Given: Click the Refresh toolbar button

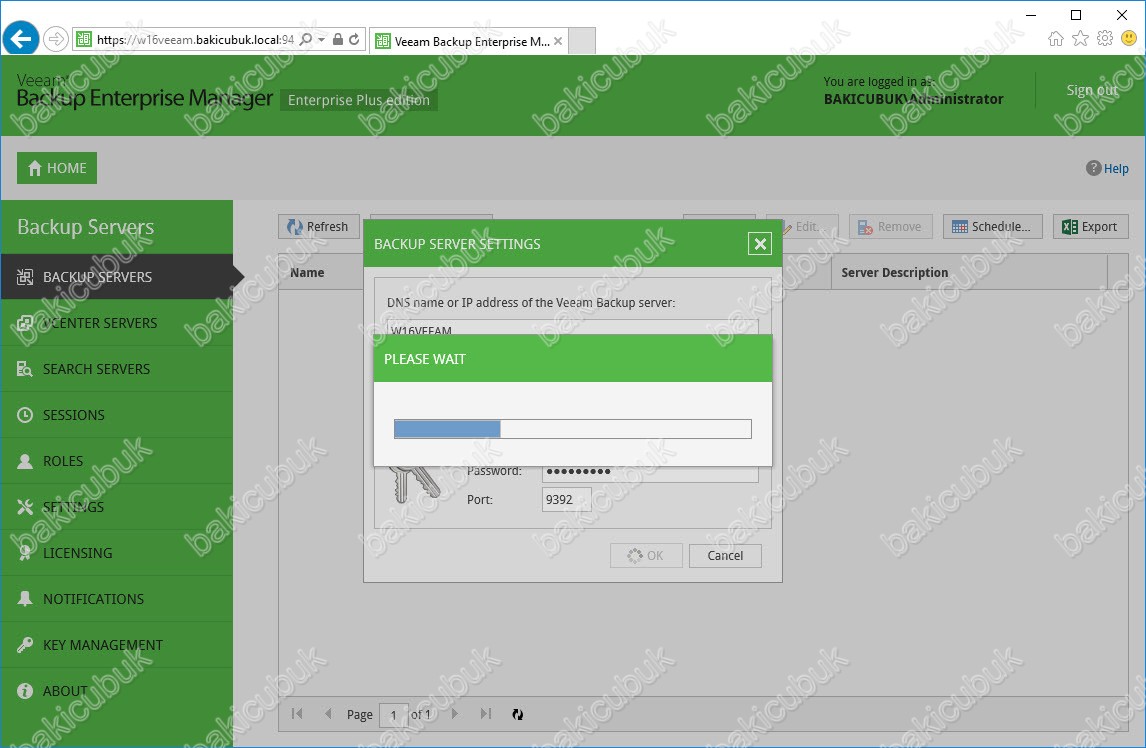Looking at the screenshot, I should pyautogui.click(x=319, y=227).
